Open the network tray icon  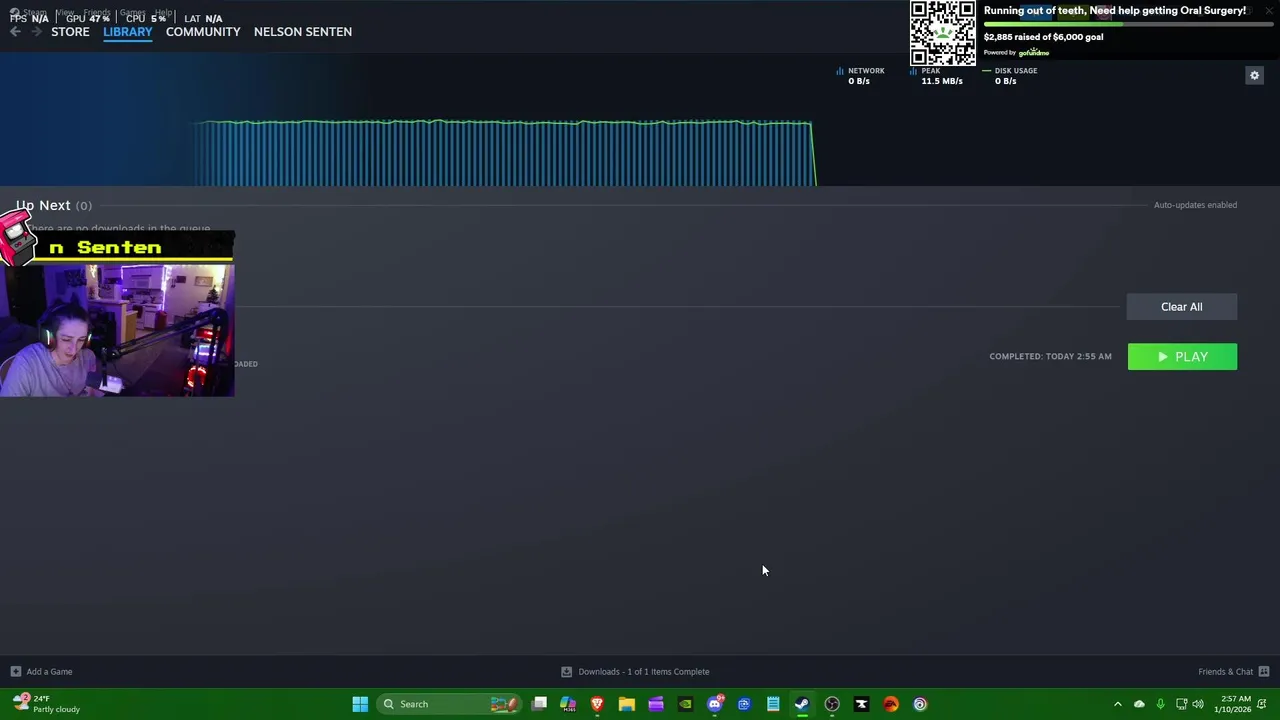coord(1181,704)
